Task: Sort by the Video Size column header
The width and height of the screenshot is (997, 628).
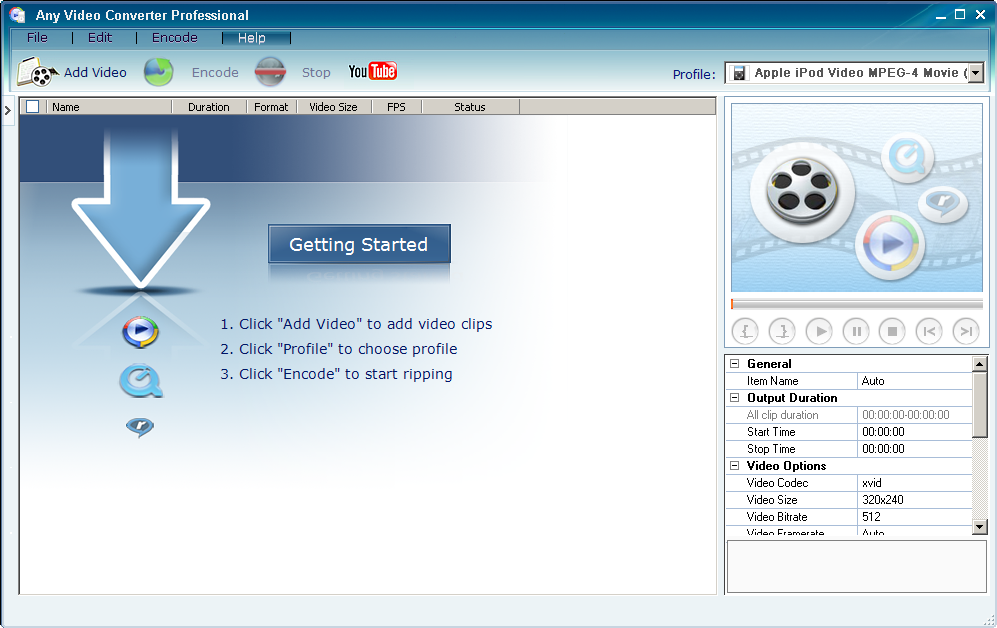Action: 334,107
